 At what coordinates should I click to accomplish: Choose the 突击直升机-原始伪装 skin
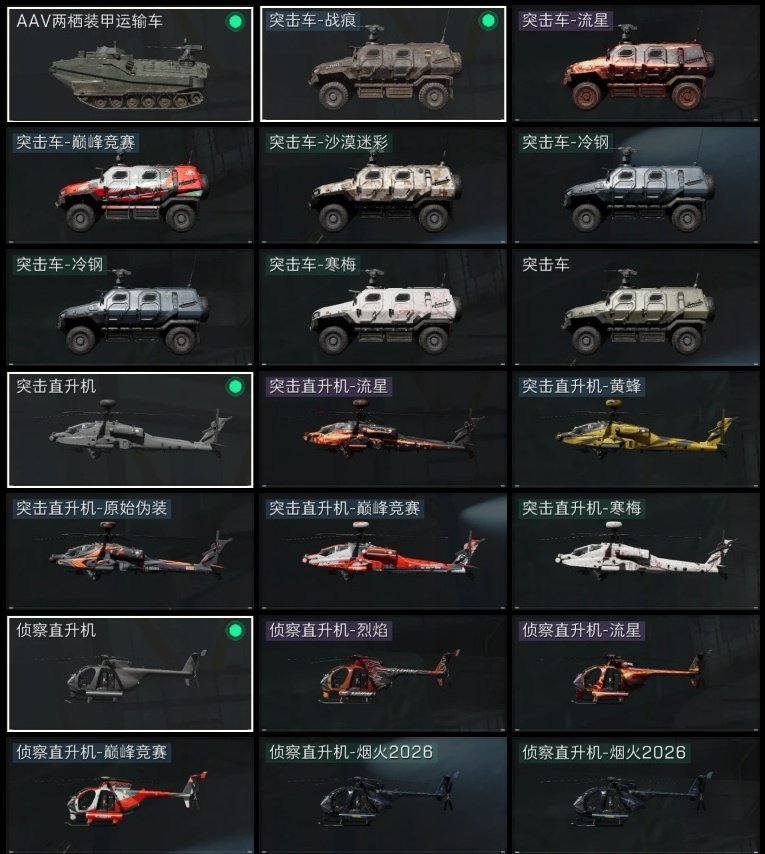(130, 552)
